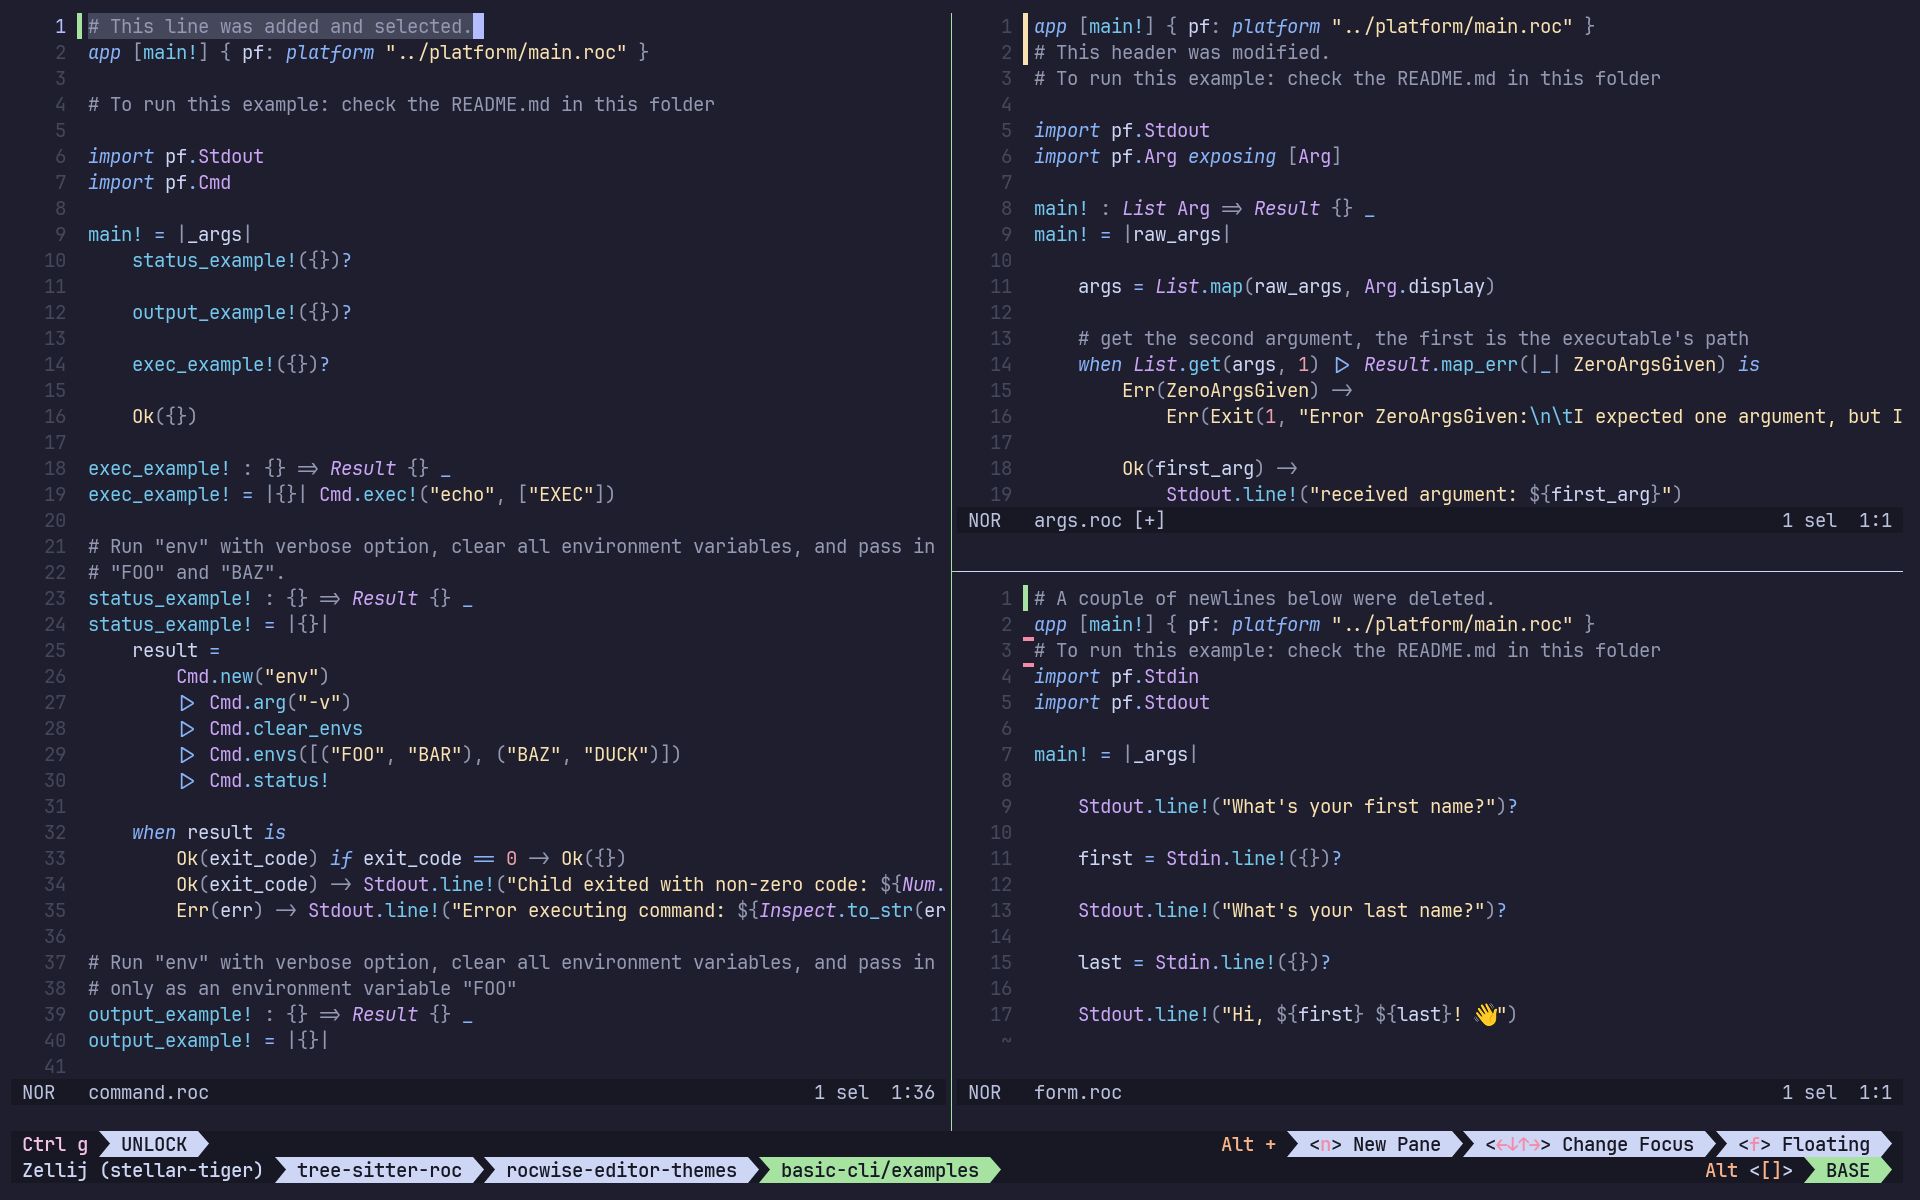Click "import pf.Cmd" in command.roc
This screenshot has width=1920, height=1200.
pos(159,182)
